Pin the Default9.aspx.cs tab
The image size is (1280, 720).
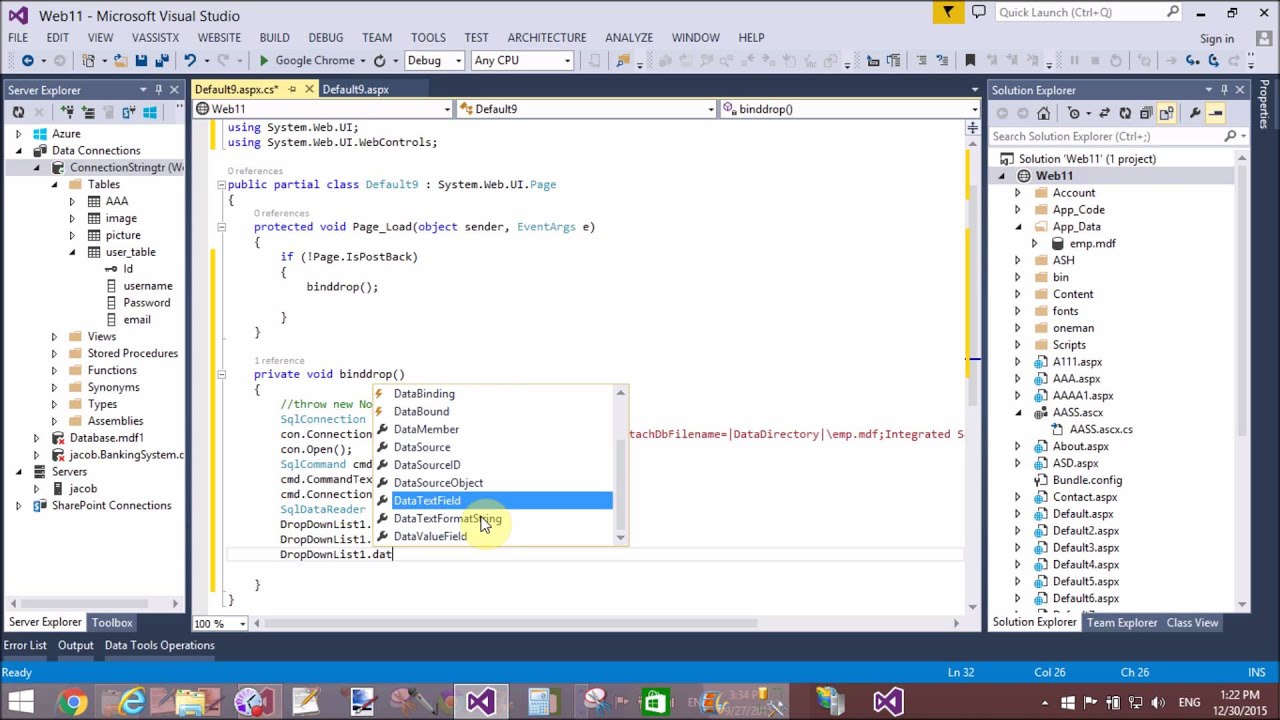[292, 89]
